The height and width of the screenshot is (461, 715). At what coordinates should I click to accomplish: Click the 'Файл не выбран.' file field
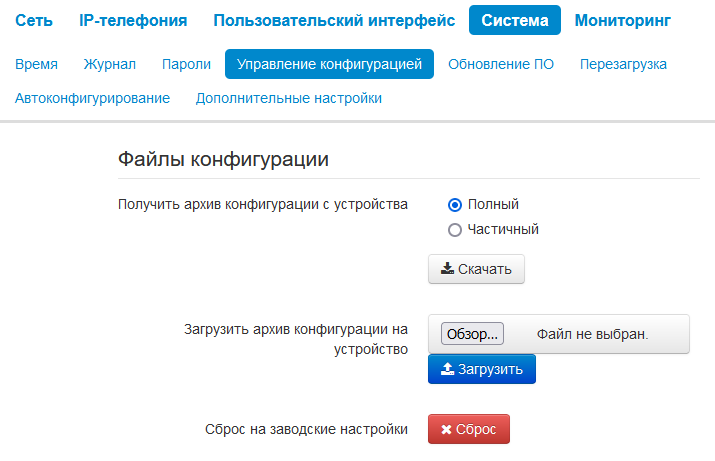coord(592,334)
